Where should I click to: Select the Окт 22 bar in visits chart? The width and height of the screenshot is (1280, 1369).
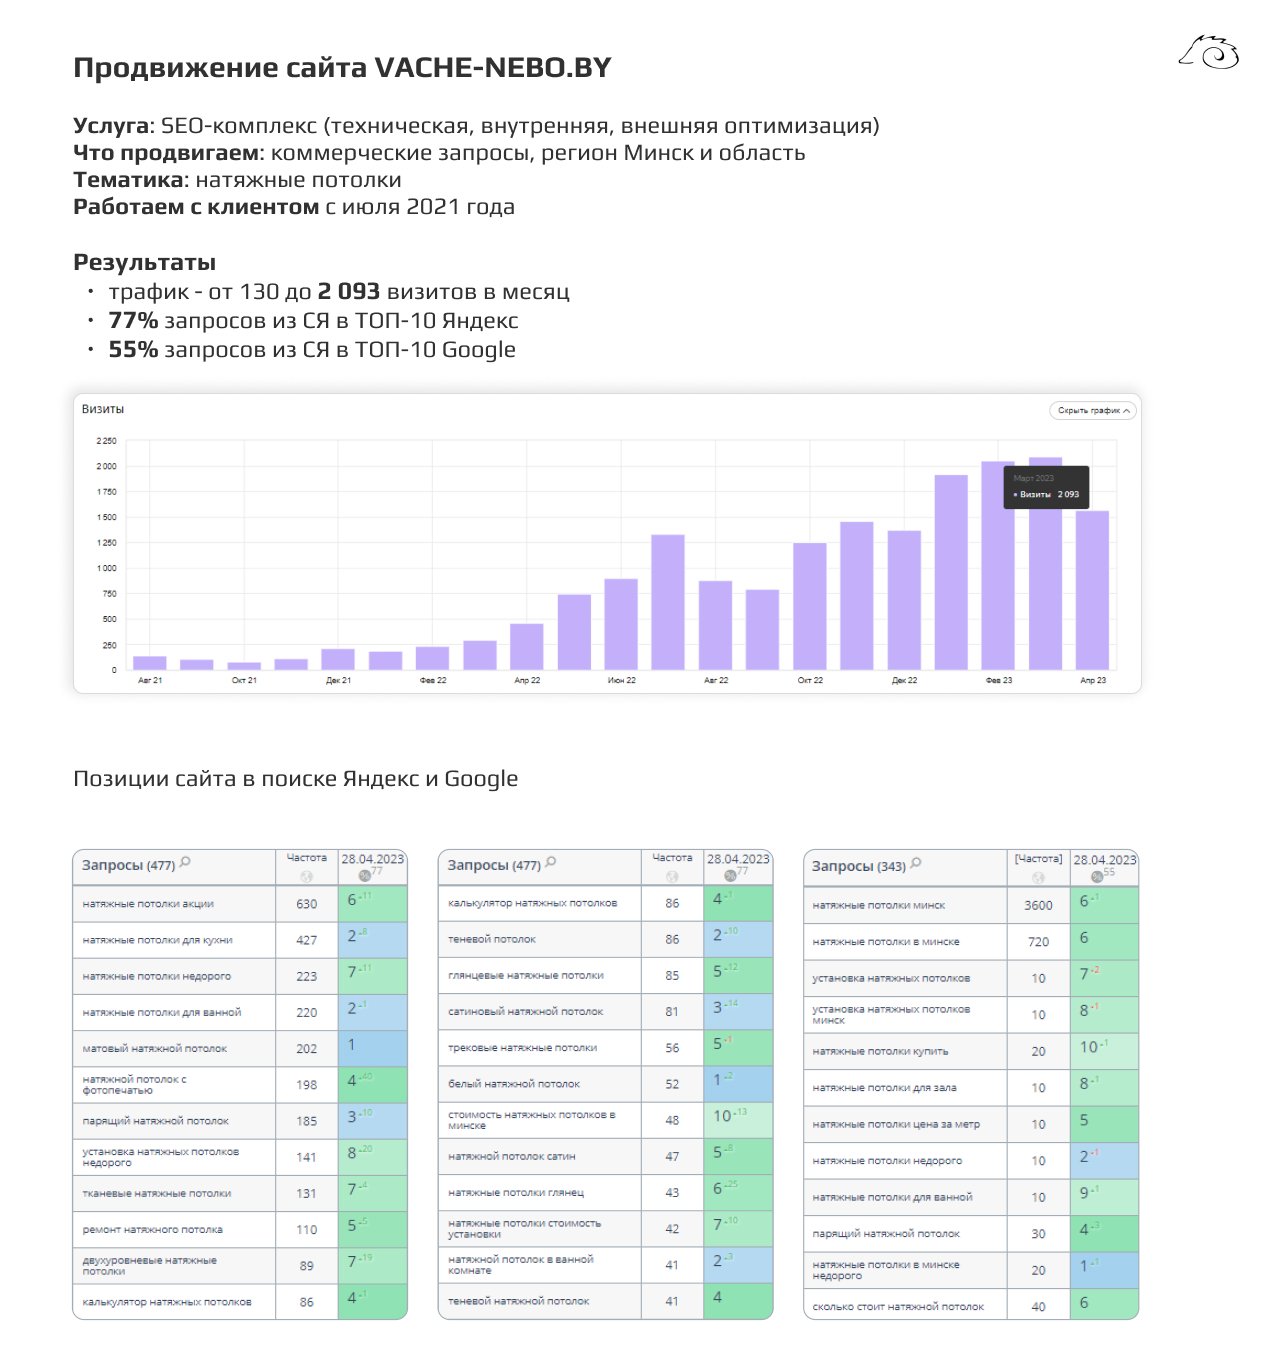810,606
